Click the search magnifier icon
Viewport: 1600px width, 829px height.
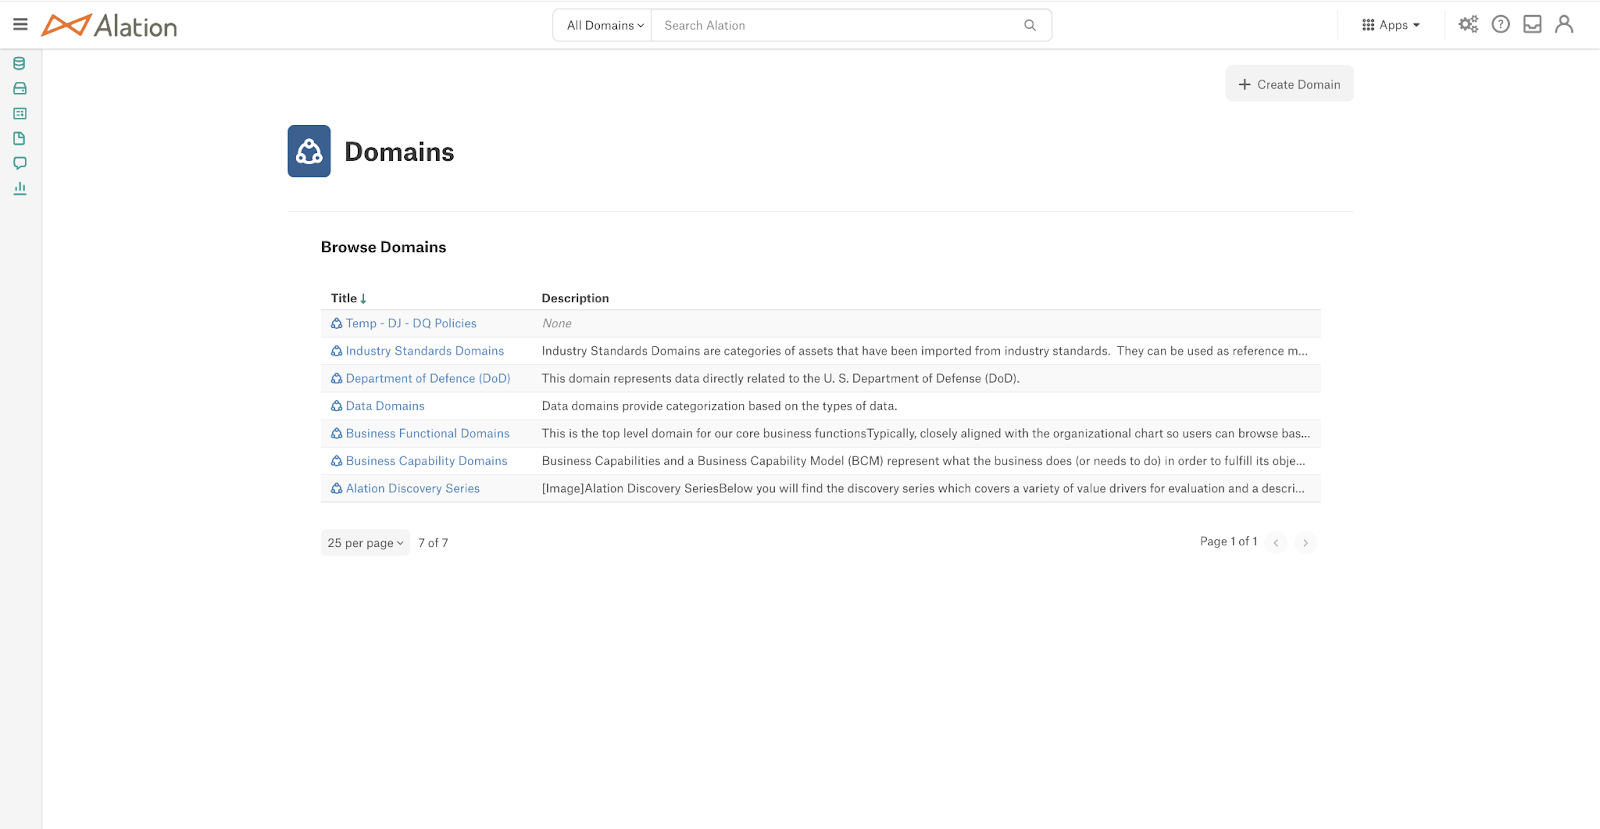(1030, 25)
